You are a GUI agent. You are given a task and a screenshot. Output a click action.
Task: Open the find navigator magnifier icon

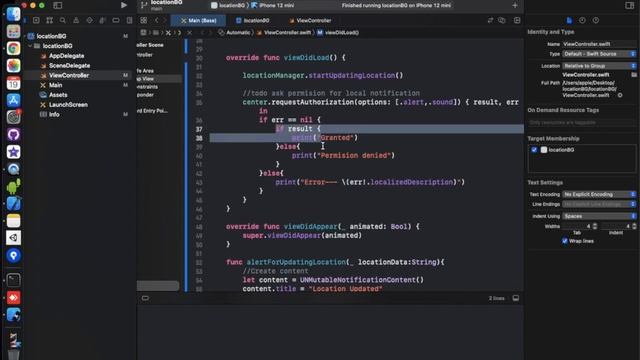(x=62, y=20)
